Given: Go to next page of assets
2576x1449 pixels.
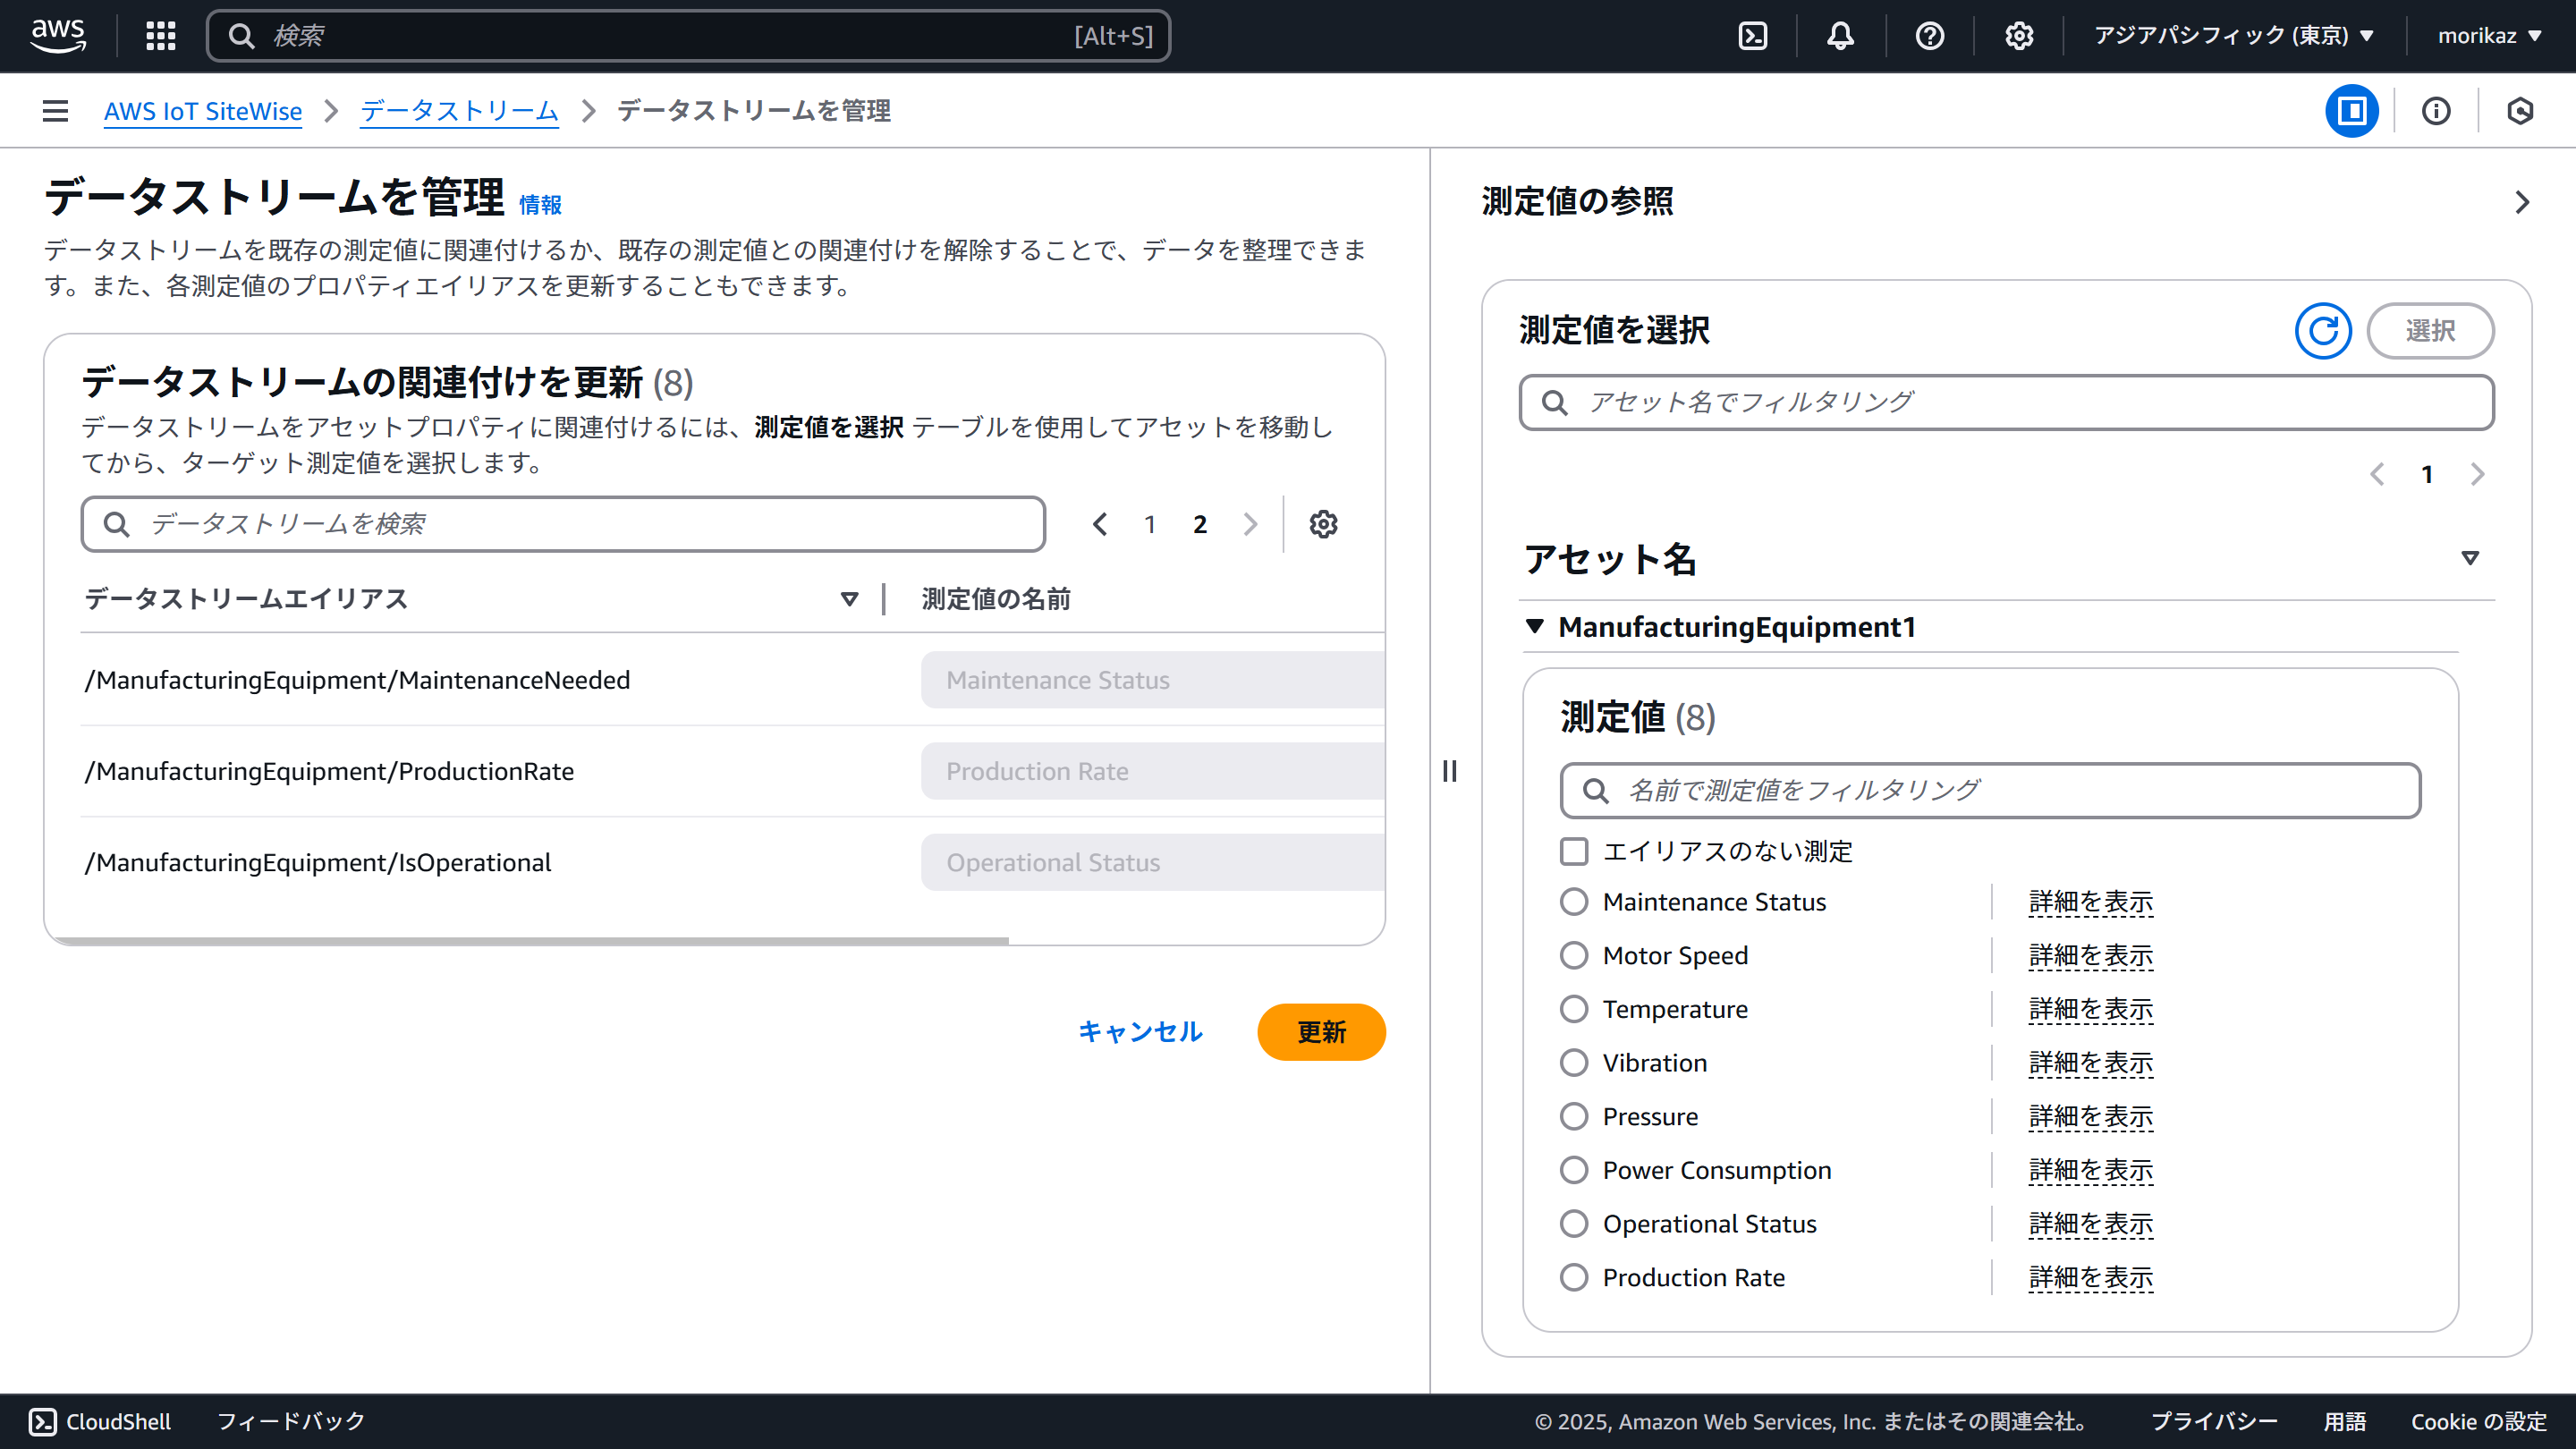Looking at the screenshot, I should point(2477,474).
